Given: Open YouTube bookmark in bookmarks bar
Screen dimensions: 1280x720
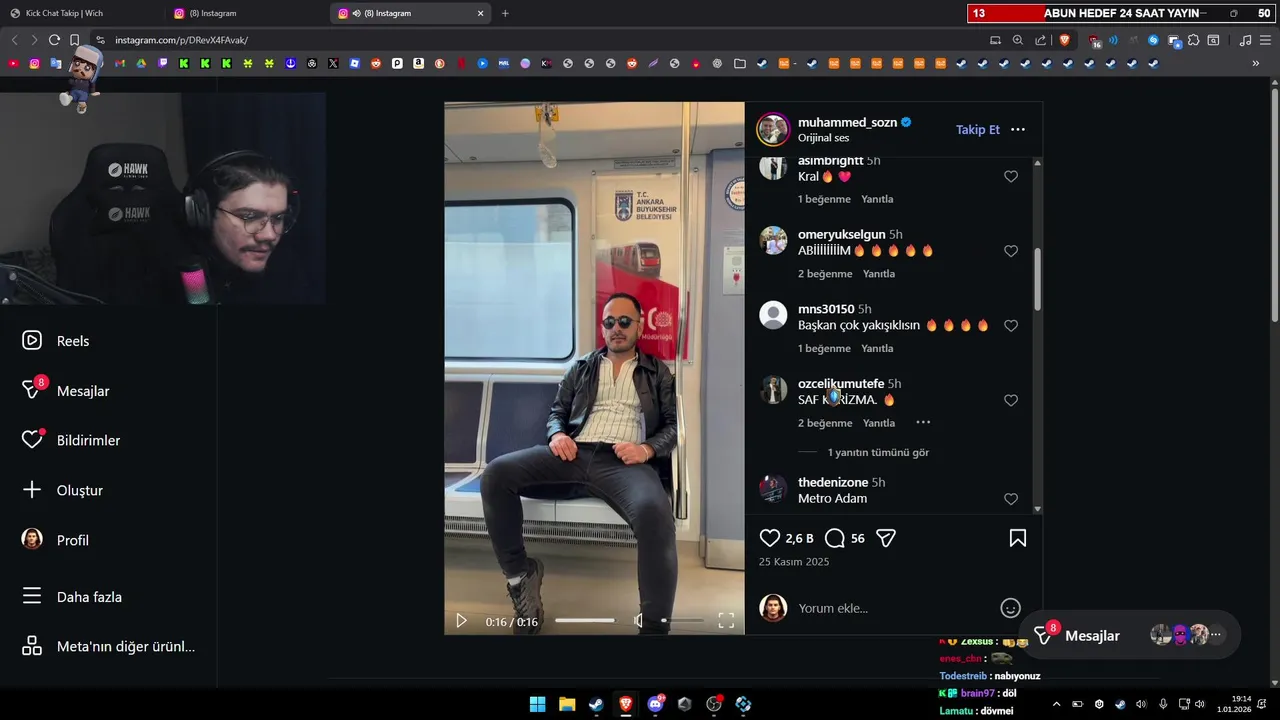Looking at the screenshot, I should [x=13, y=63].
